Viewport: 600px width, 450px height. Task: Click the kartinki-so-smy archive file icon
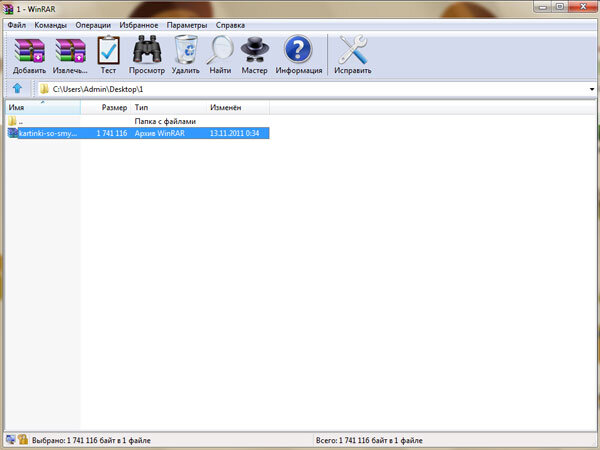(13, 133)
